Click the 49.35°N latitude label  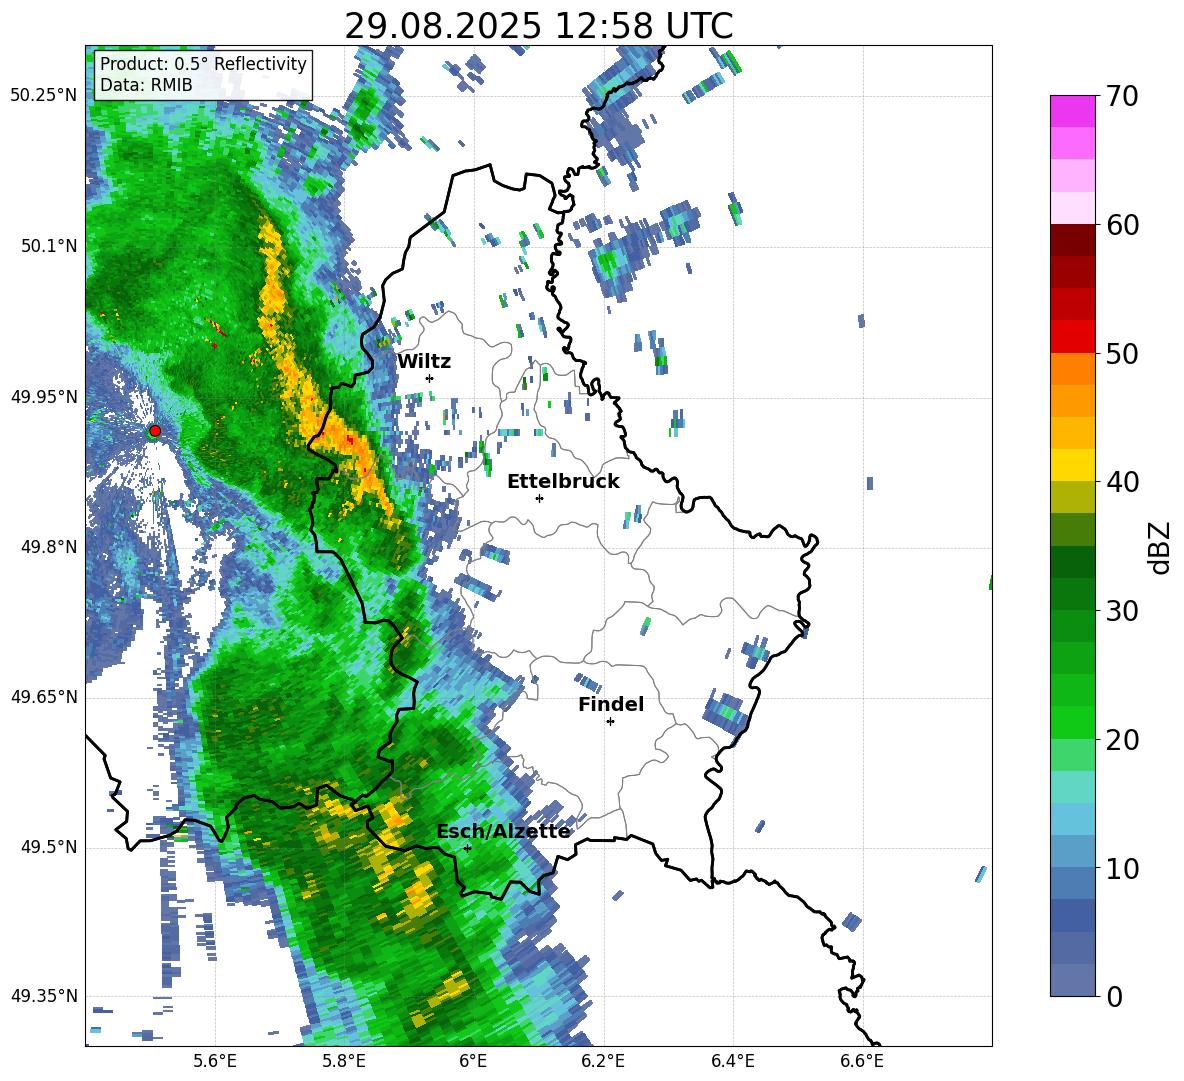(x=44, y=996)
